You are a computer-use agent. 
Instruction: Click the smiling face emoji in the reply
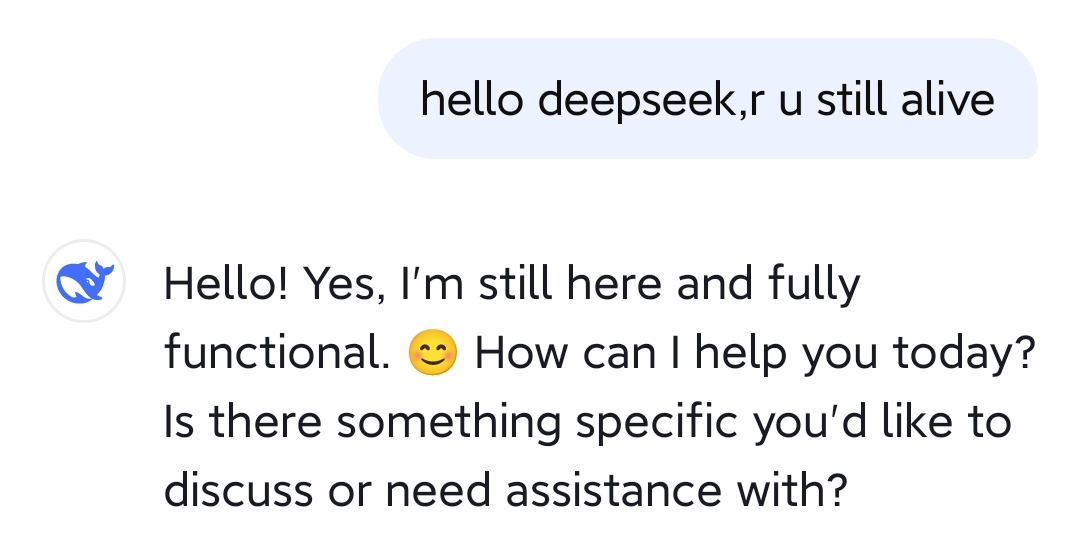tap(433, 352)
